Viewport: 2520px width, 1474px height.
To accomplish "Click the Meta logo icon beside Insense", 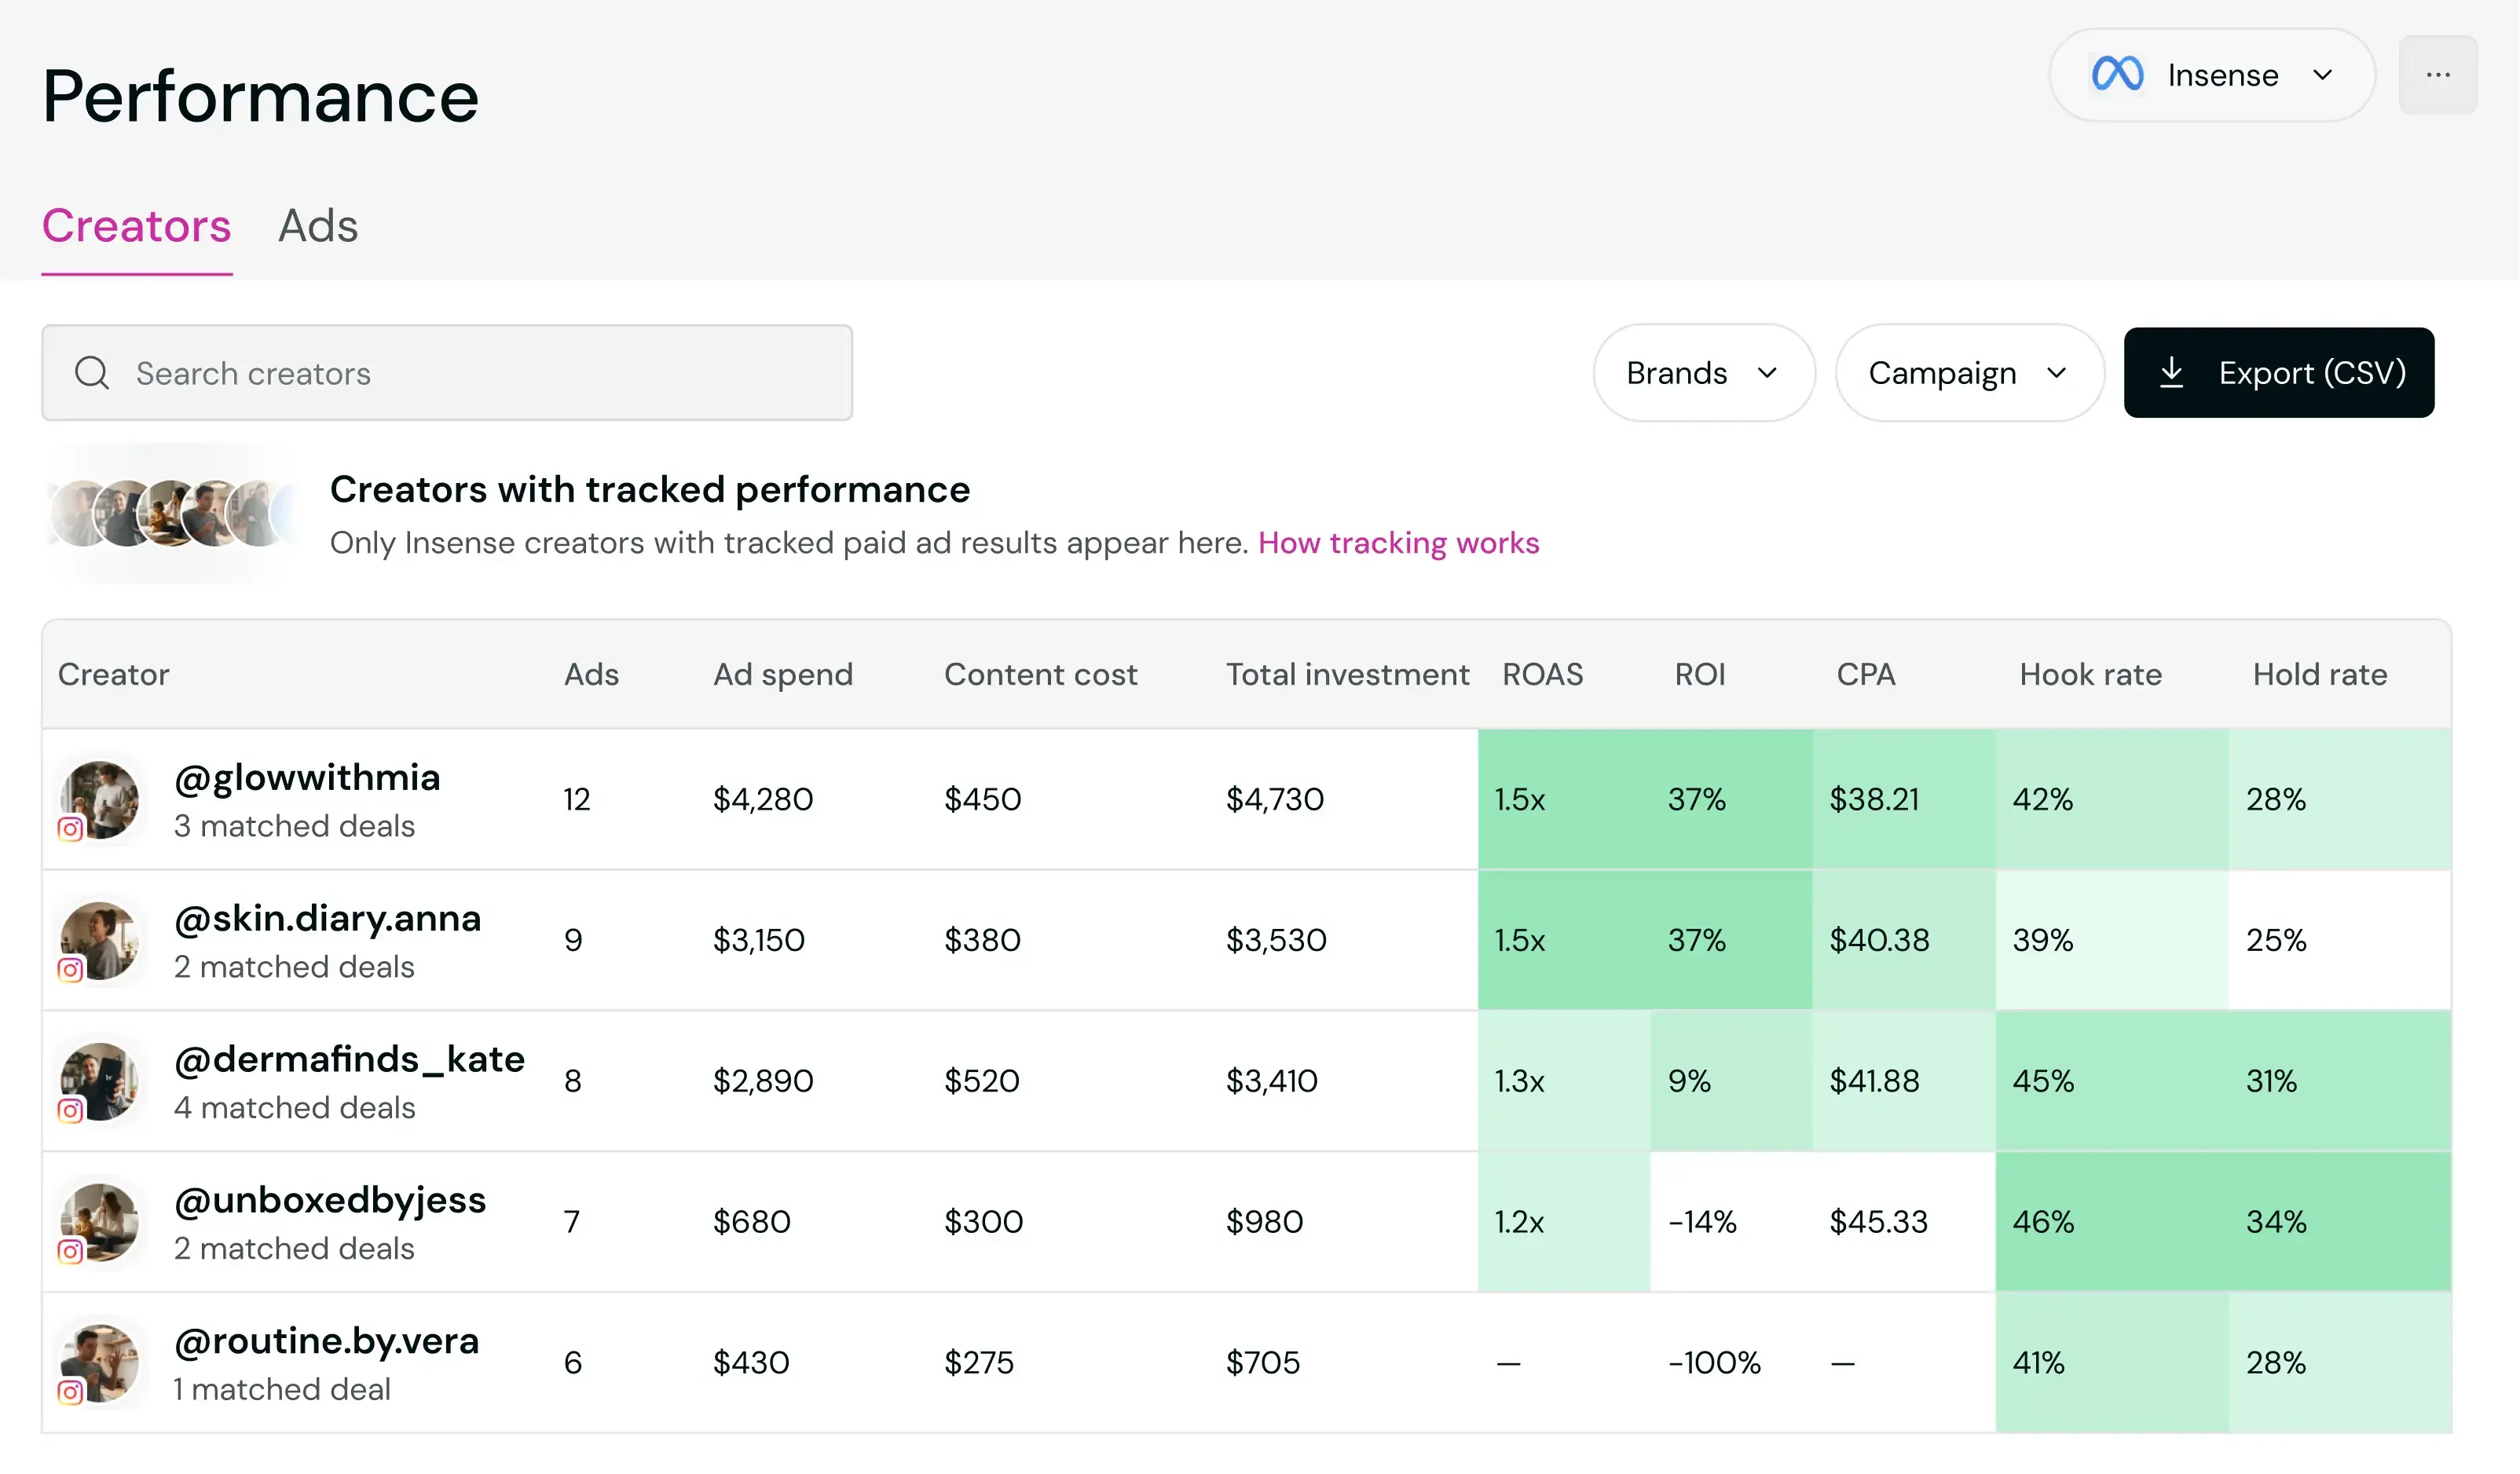I will pos(2117,74).
